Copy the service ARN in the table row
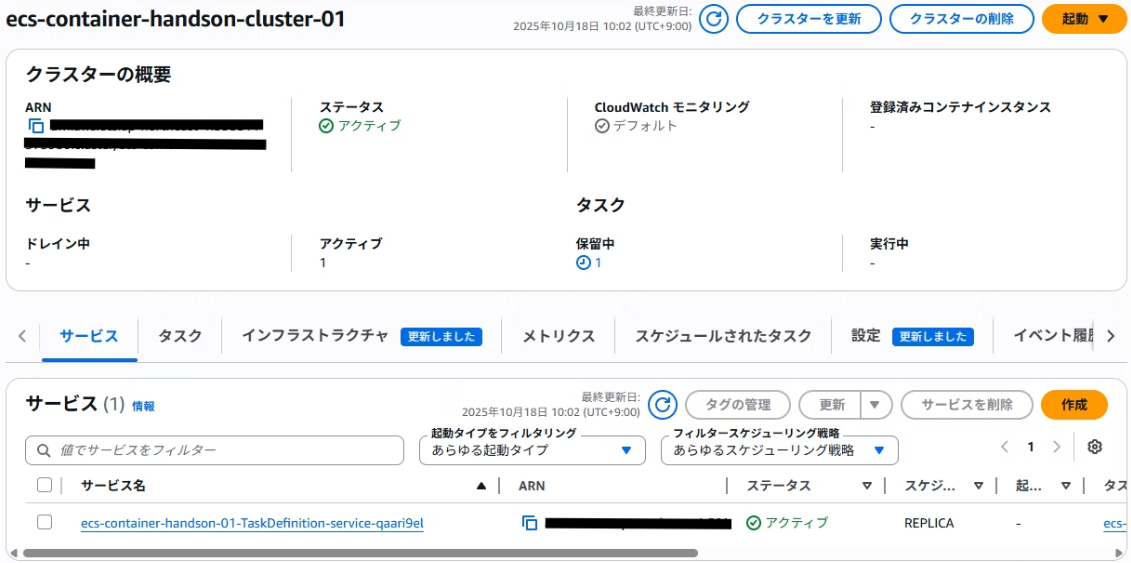Image resolution: width=1131 pixels, height=563 pixels. coord(529,523)
